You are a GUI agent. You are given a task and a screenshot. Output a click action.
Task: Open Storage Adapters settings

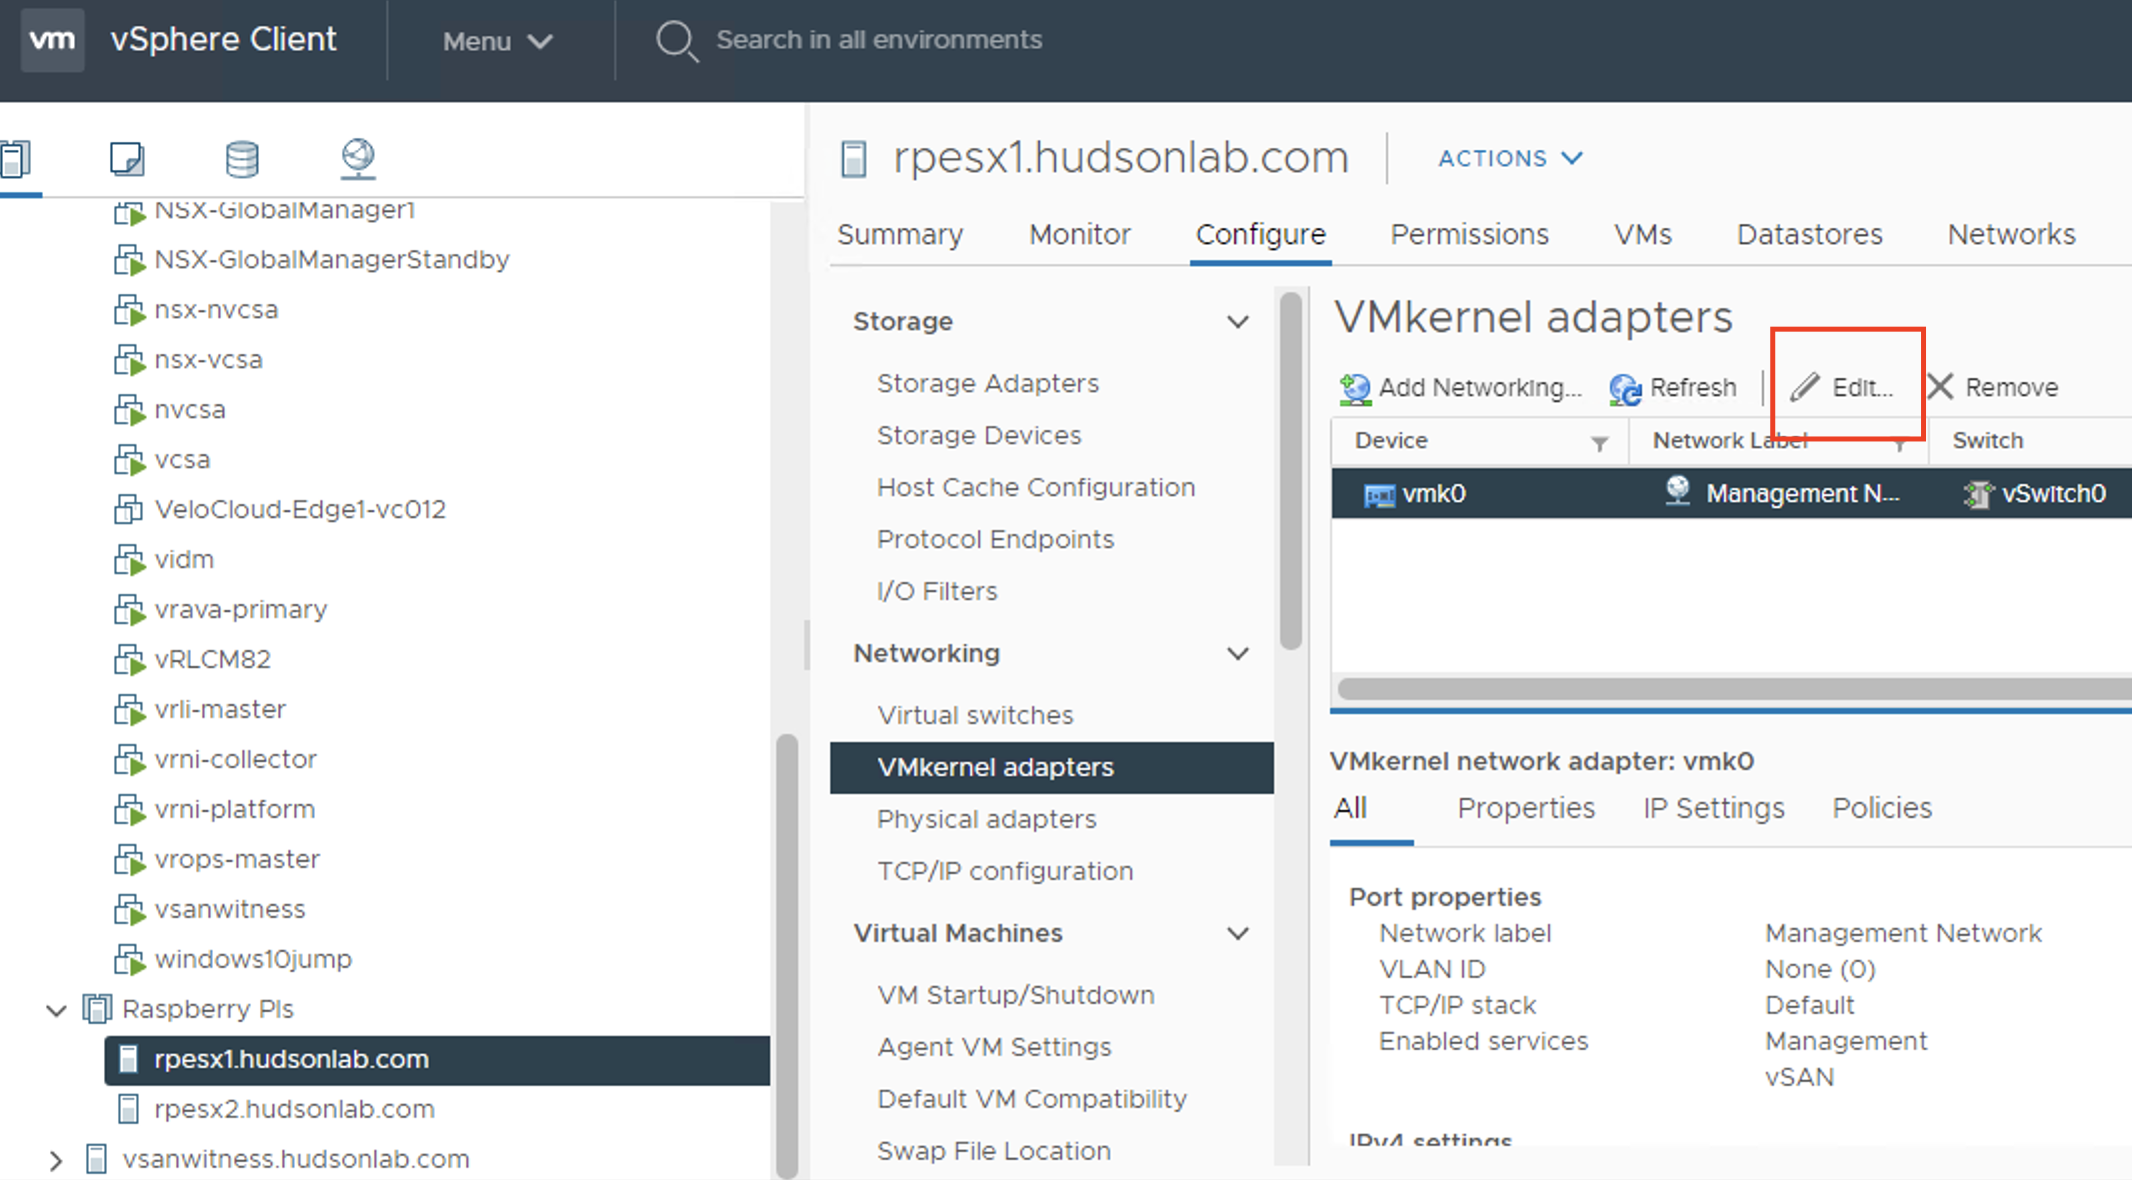[987, 384]
